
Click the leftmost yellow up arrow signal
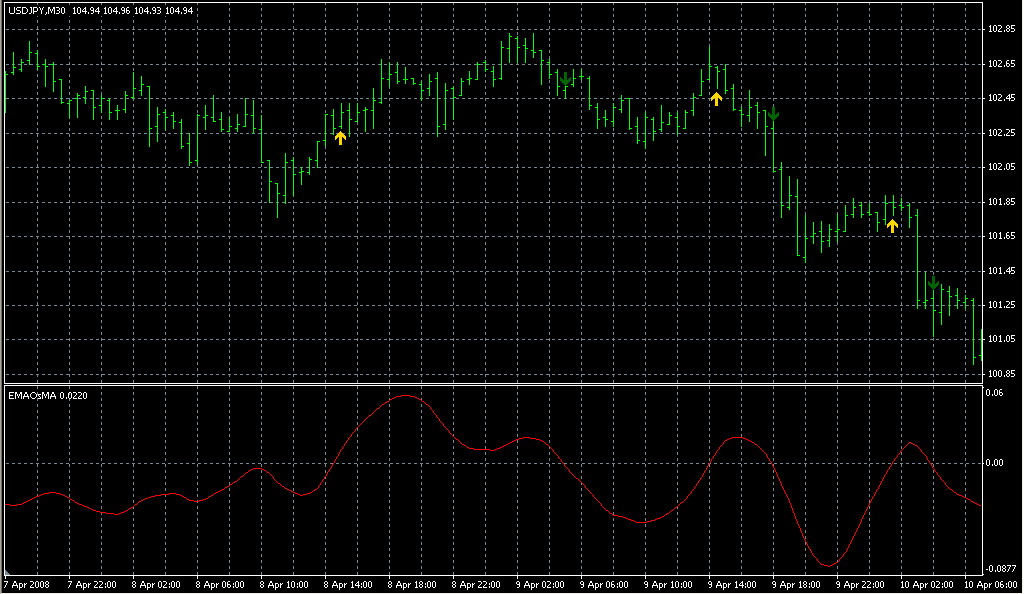[x=340, y=138]
